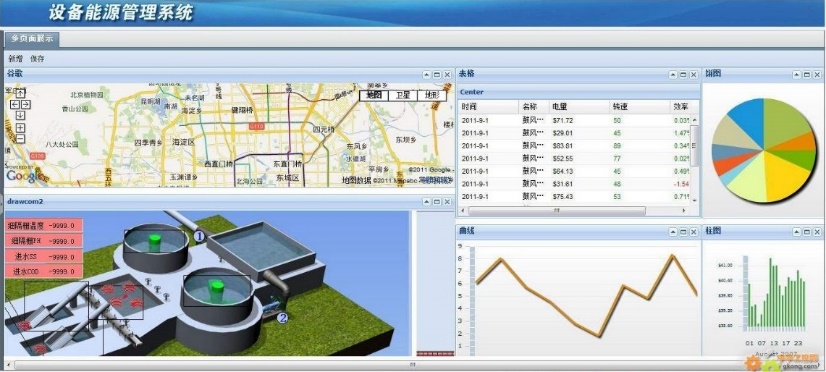Open the 多页面展示 tab
Screen dimensions: 826x372
pyautogui.click(x=32, y=39)
